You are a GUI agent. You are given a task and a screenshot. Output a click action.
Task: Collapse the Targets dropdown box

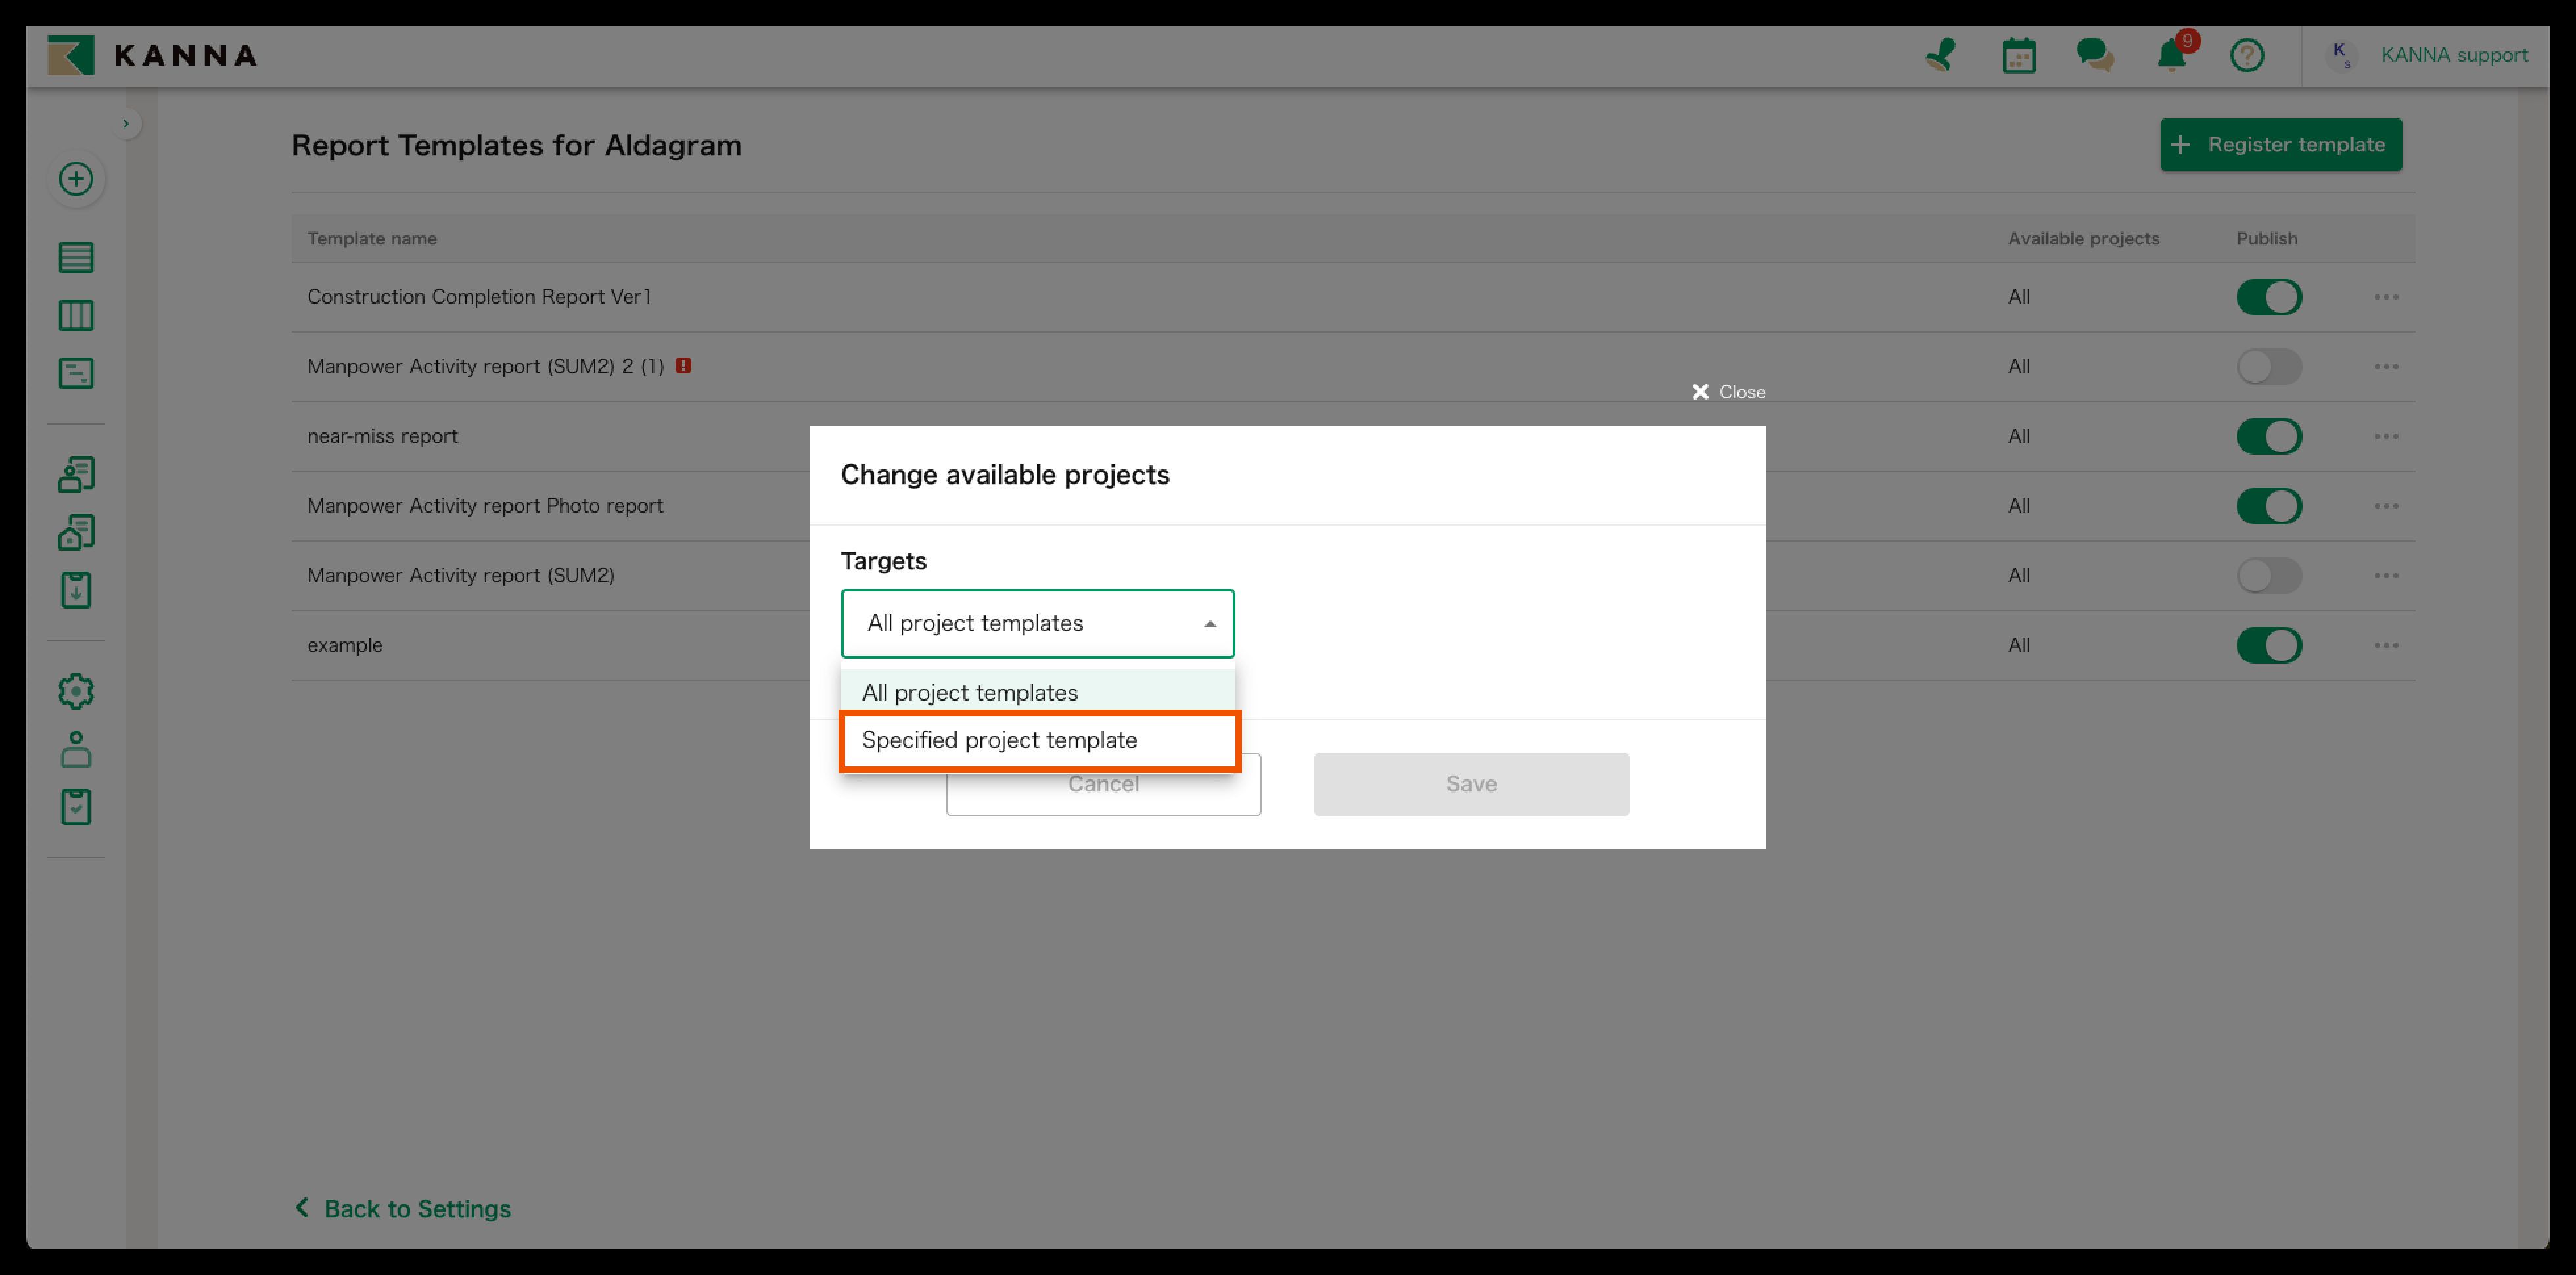[1037, 623]
